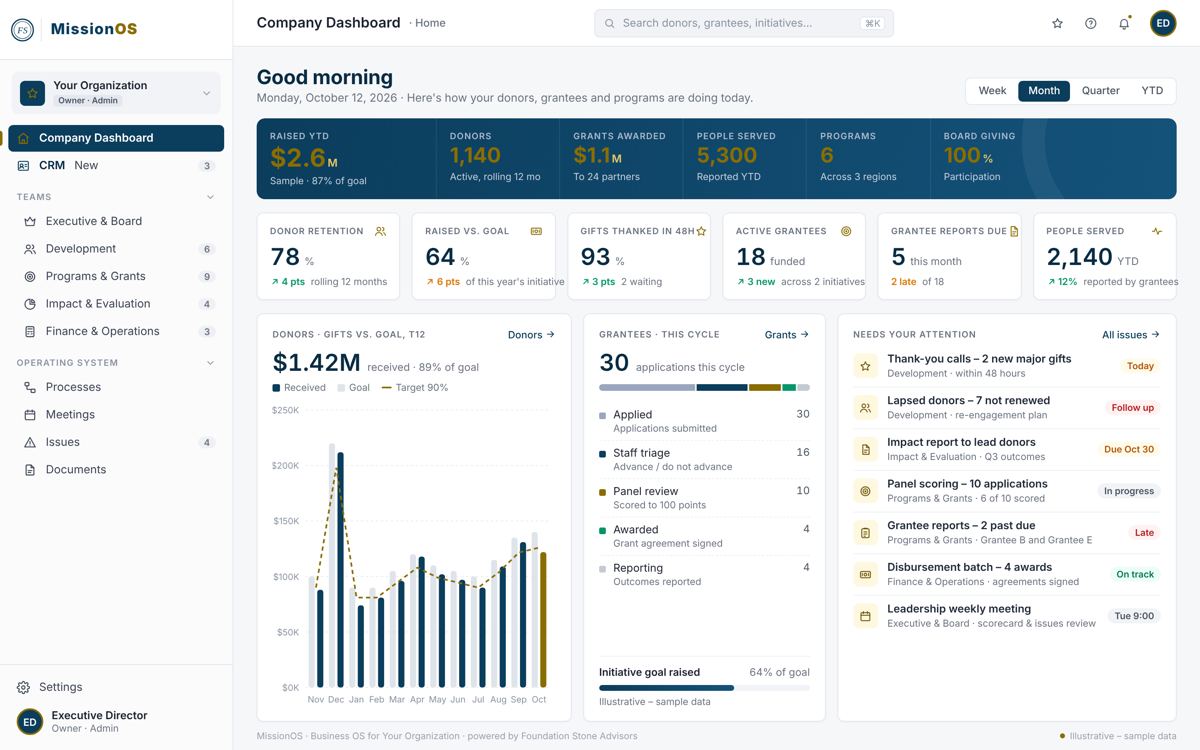
Task: Click the star favorite icon in header
Action: tap(1057, 23)
